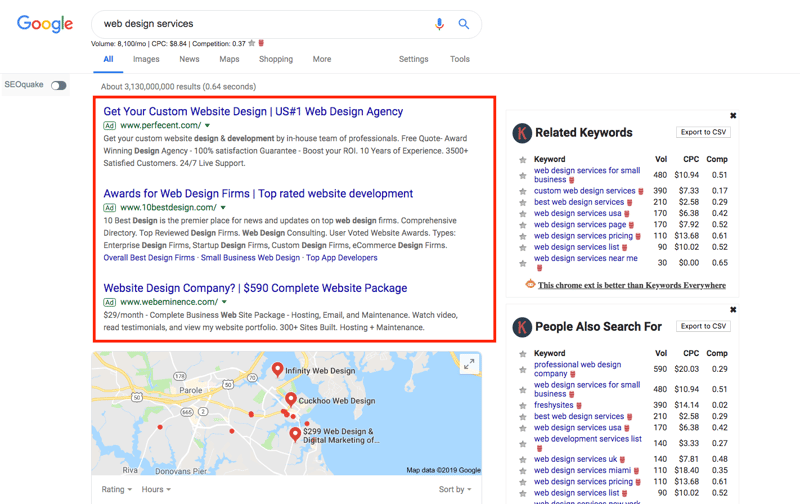
Task: Star the web design services miami keyword
Action: (522, 471)
